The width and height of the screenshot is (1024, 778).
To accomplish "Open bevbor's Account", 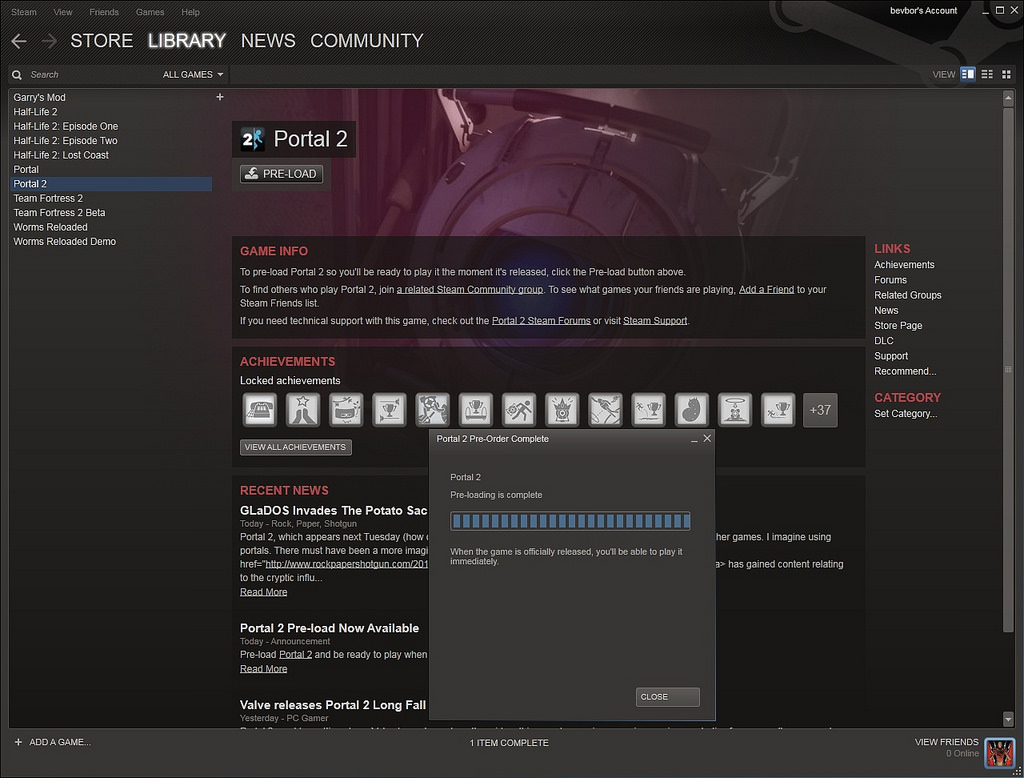I will click(923, 10).
